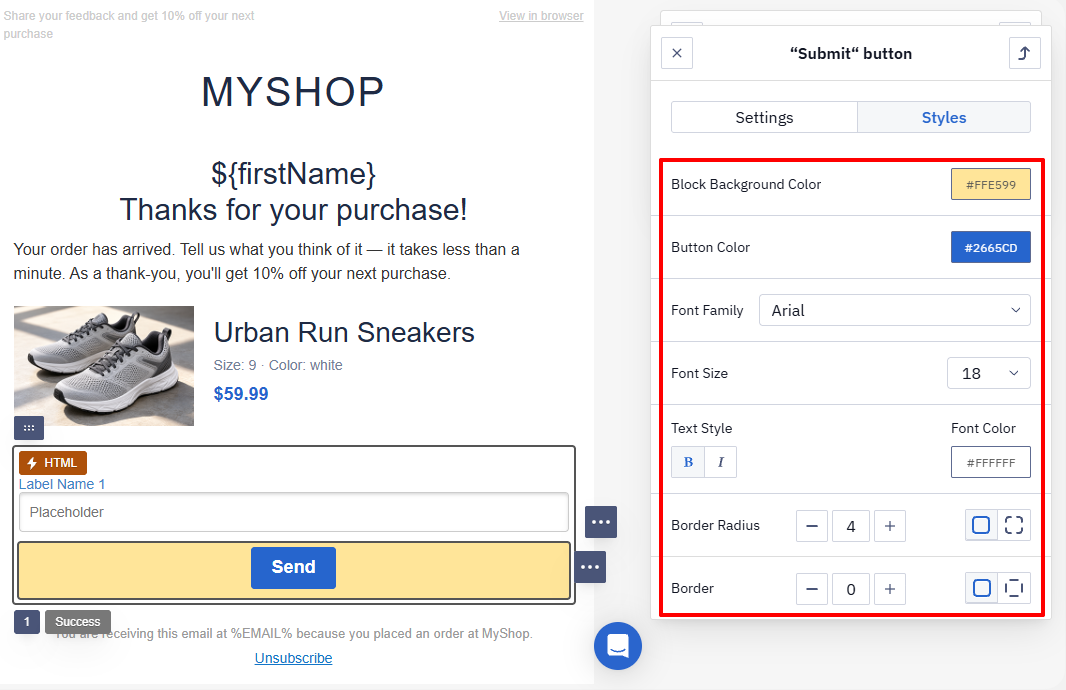1066x690 pixels.
Task: Click the drag handle grid icon
Action: (x=29, y=428)
